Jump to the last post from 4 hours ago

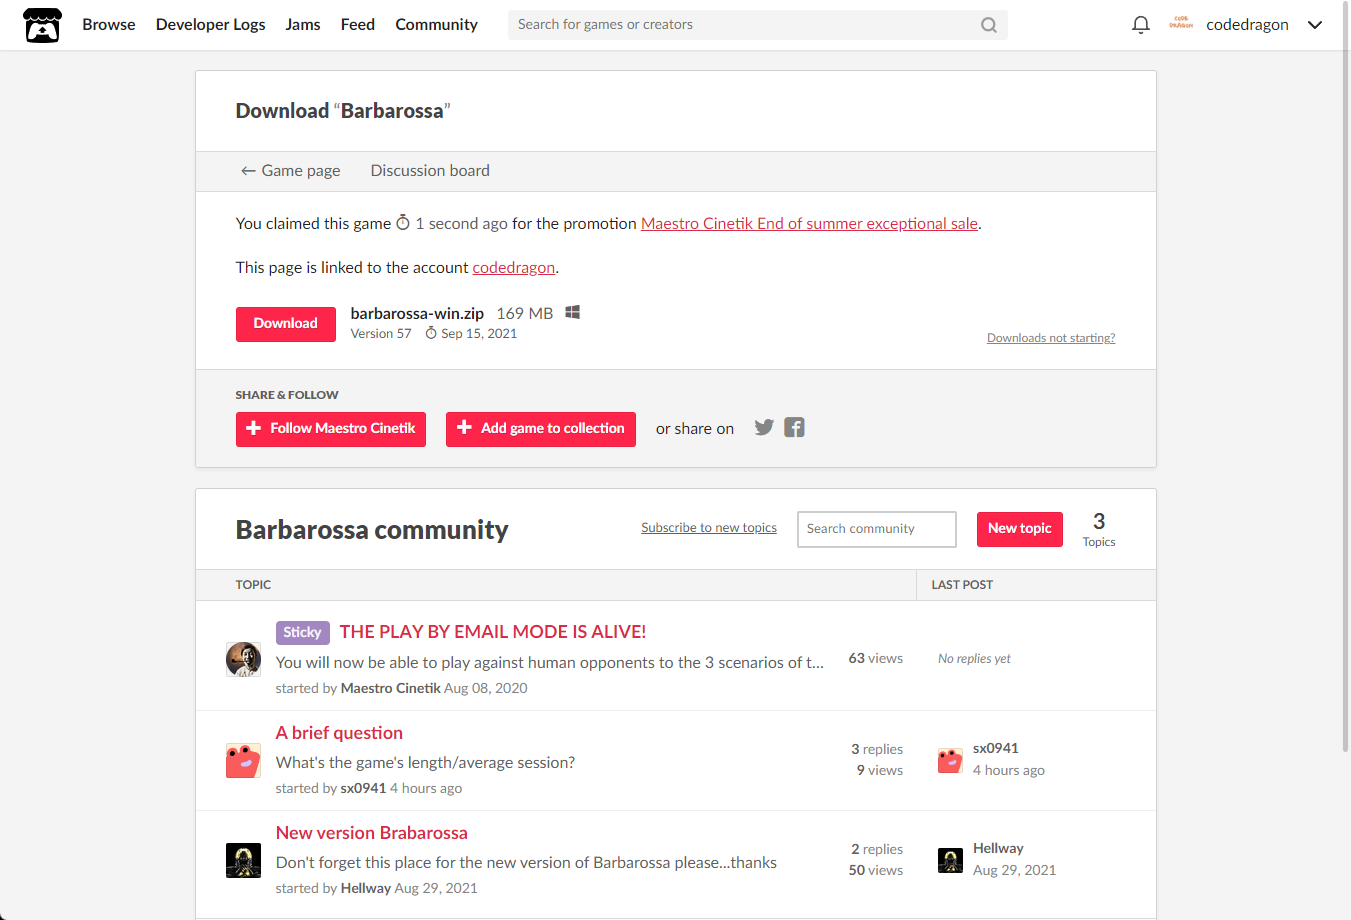[x=1009, y=770]
